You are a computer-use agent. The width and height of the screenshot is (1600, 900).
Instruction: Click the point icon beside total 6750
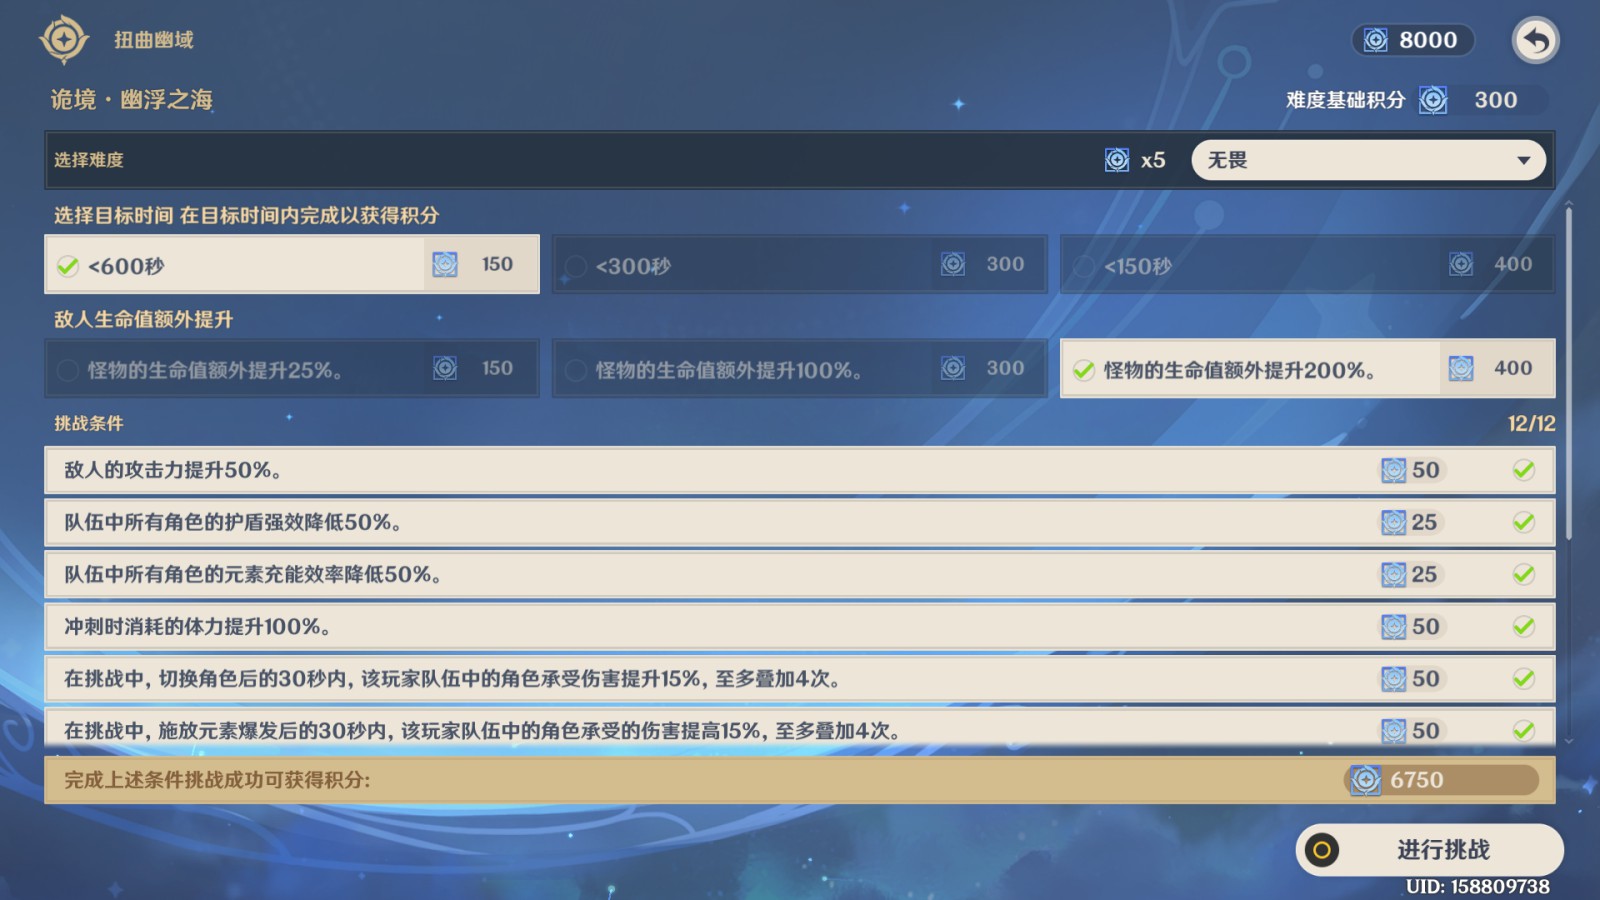pos(1365,780)
